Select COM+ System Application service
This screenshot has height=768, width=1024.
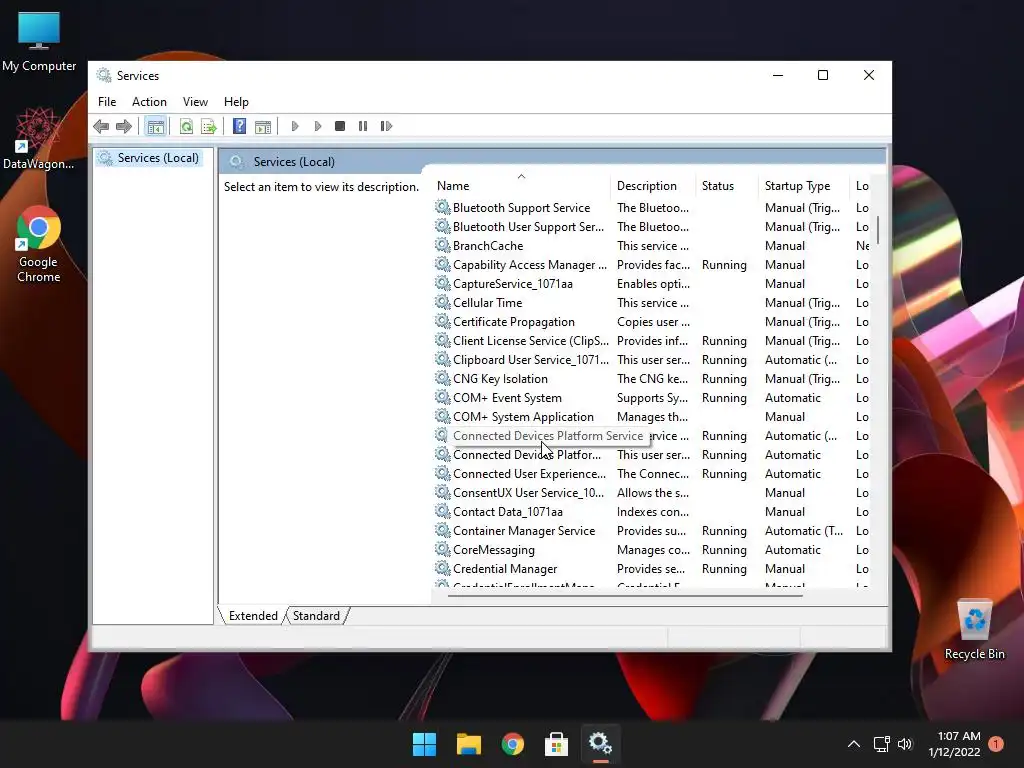tap(652, 416)
